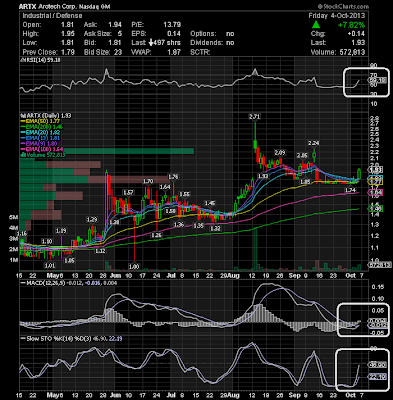The image size is (393, 400).
Task: Click the 1.76 July high label
Action: pos(173,177)
